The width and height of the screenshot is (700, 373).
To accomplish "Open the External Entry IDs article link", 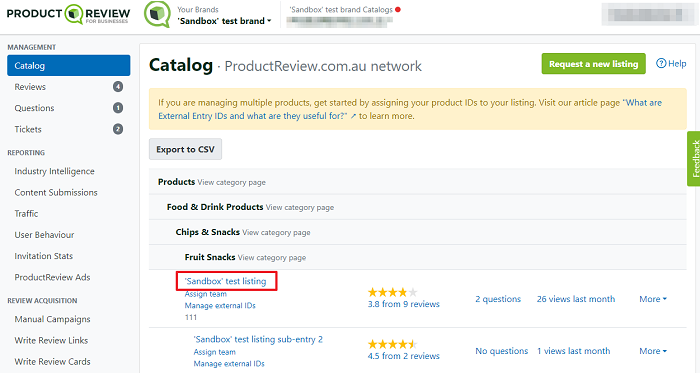I will point(410,109).
